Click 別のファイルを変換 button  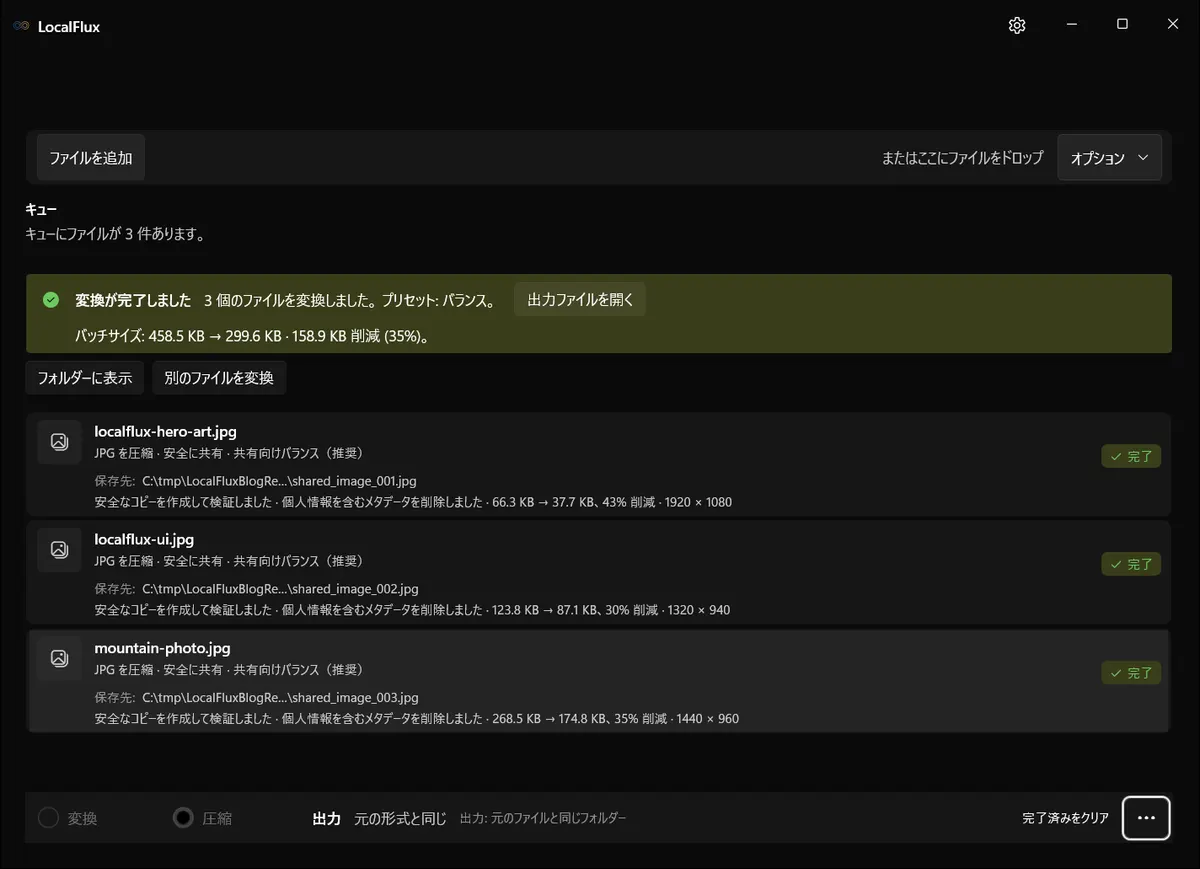pos(219,378)
